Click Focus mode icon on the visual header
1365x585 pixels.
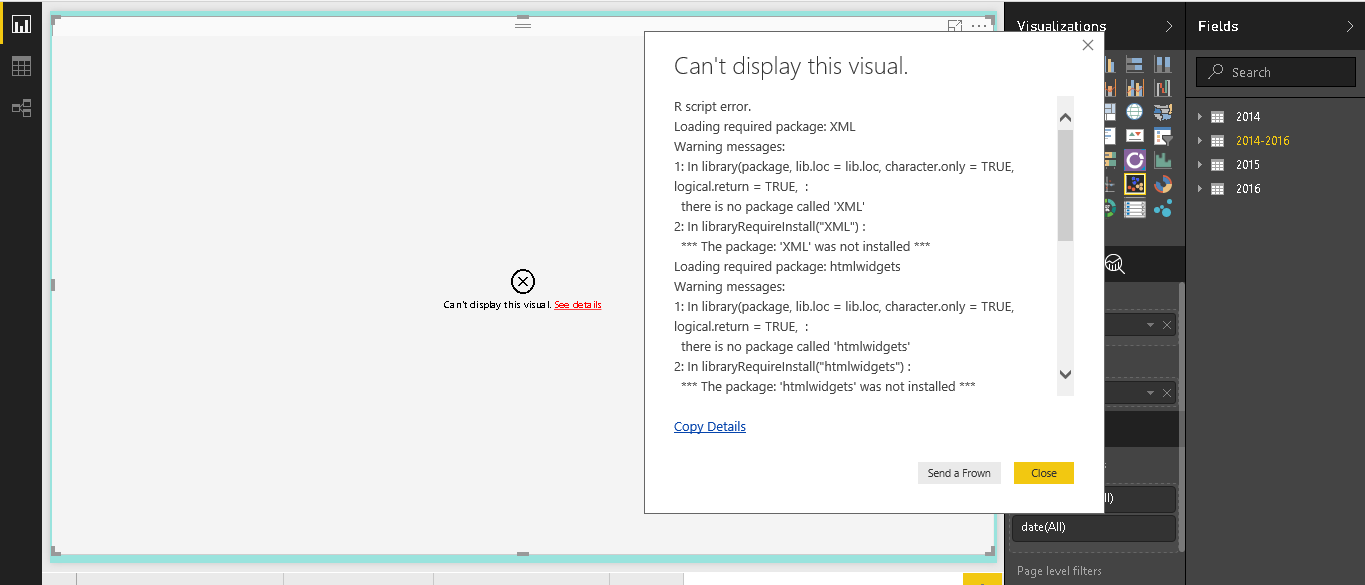955,26
